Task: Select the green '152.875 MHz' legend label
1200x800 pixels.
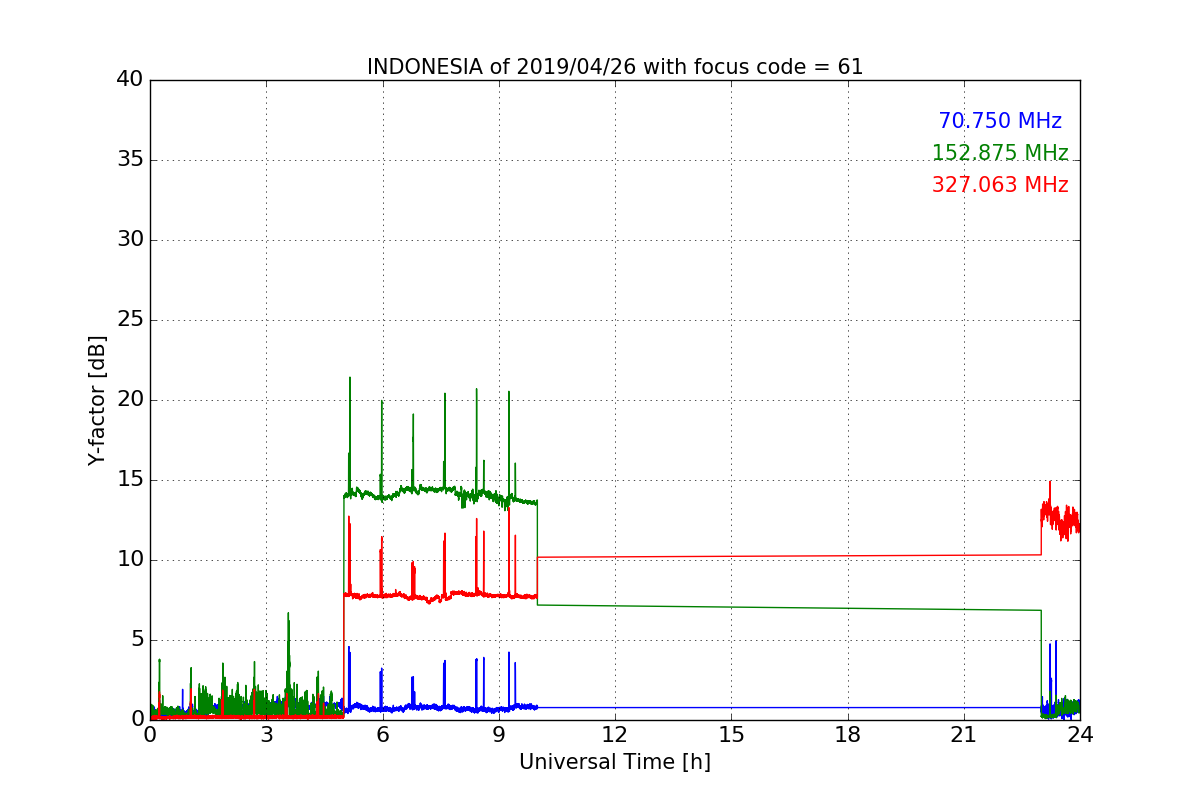Action: click(x=1000, y=153)
